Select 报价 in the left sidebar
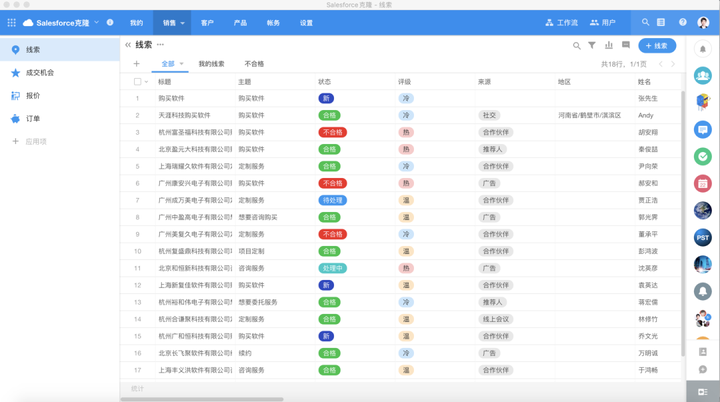The height and width of the screenshot is (402, 720). pos(60,96)
